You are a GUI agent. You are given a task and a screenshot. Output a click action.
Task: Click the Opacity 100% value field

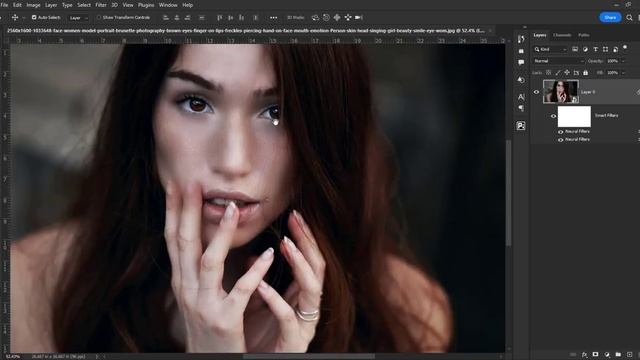click(612, 61)
